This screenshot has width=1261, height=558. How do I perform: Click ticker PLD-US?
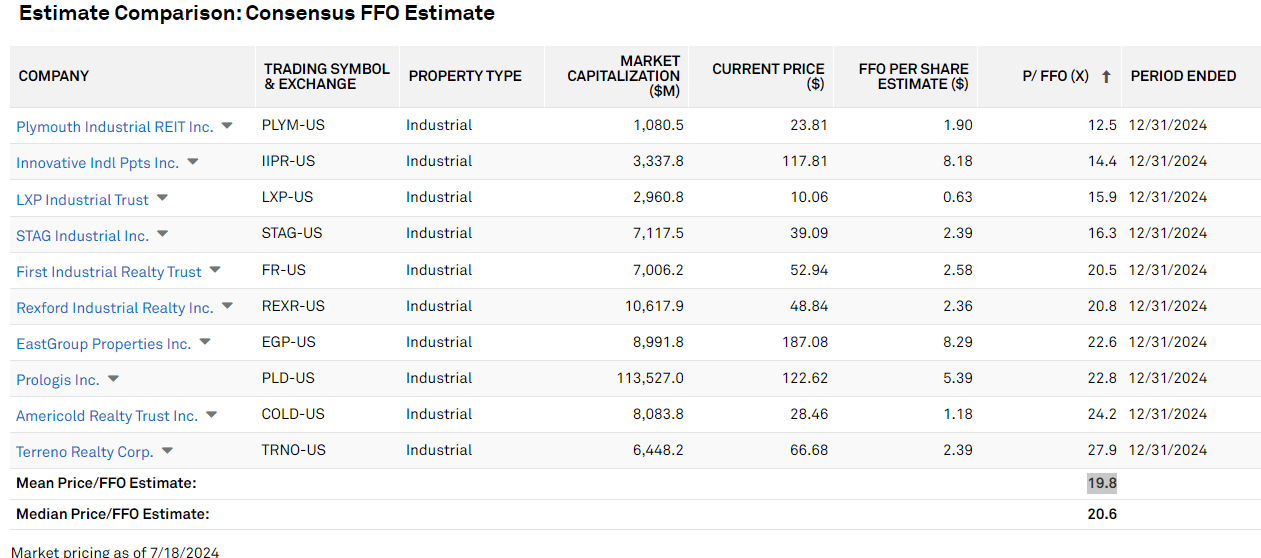288,378
